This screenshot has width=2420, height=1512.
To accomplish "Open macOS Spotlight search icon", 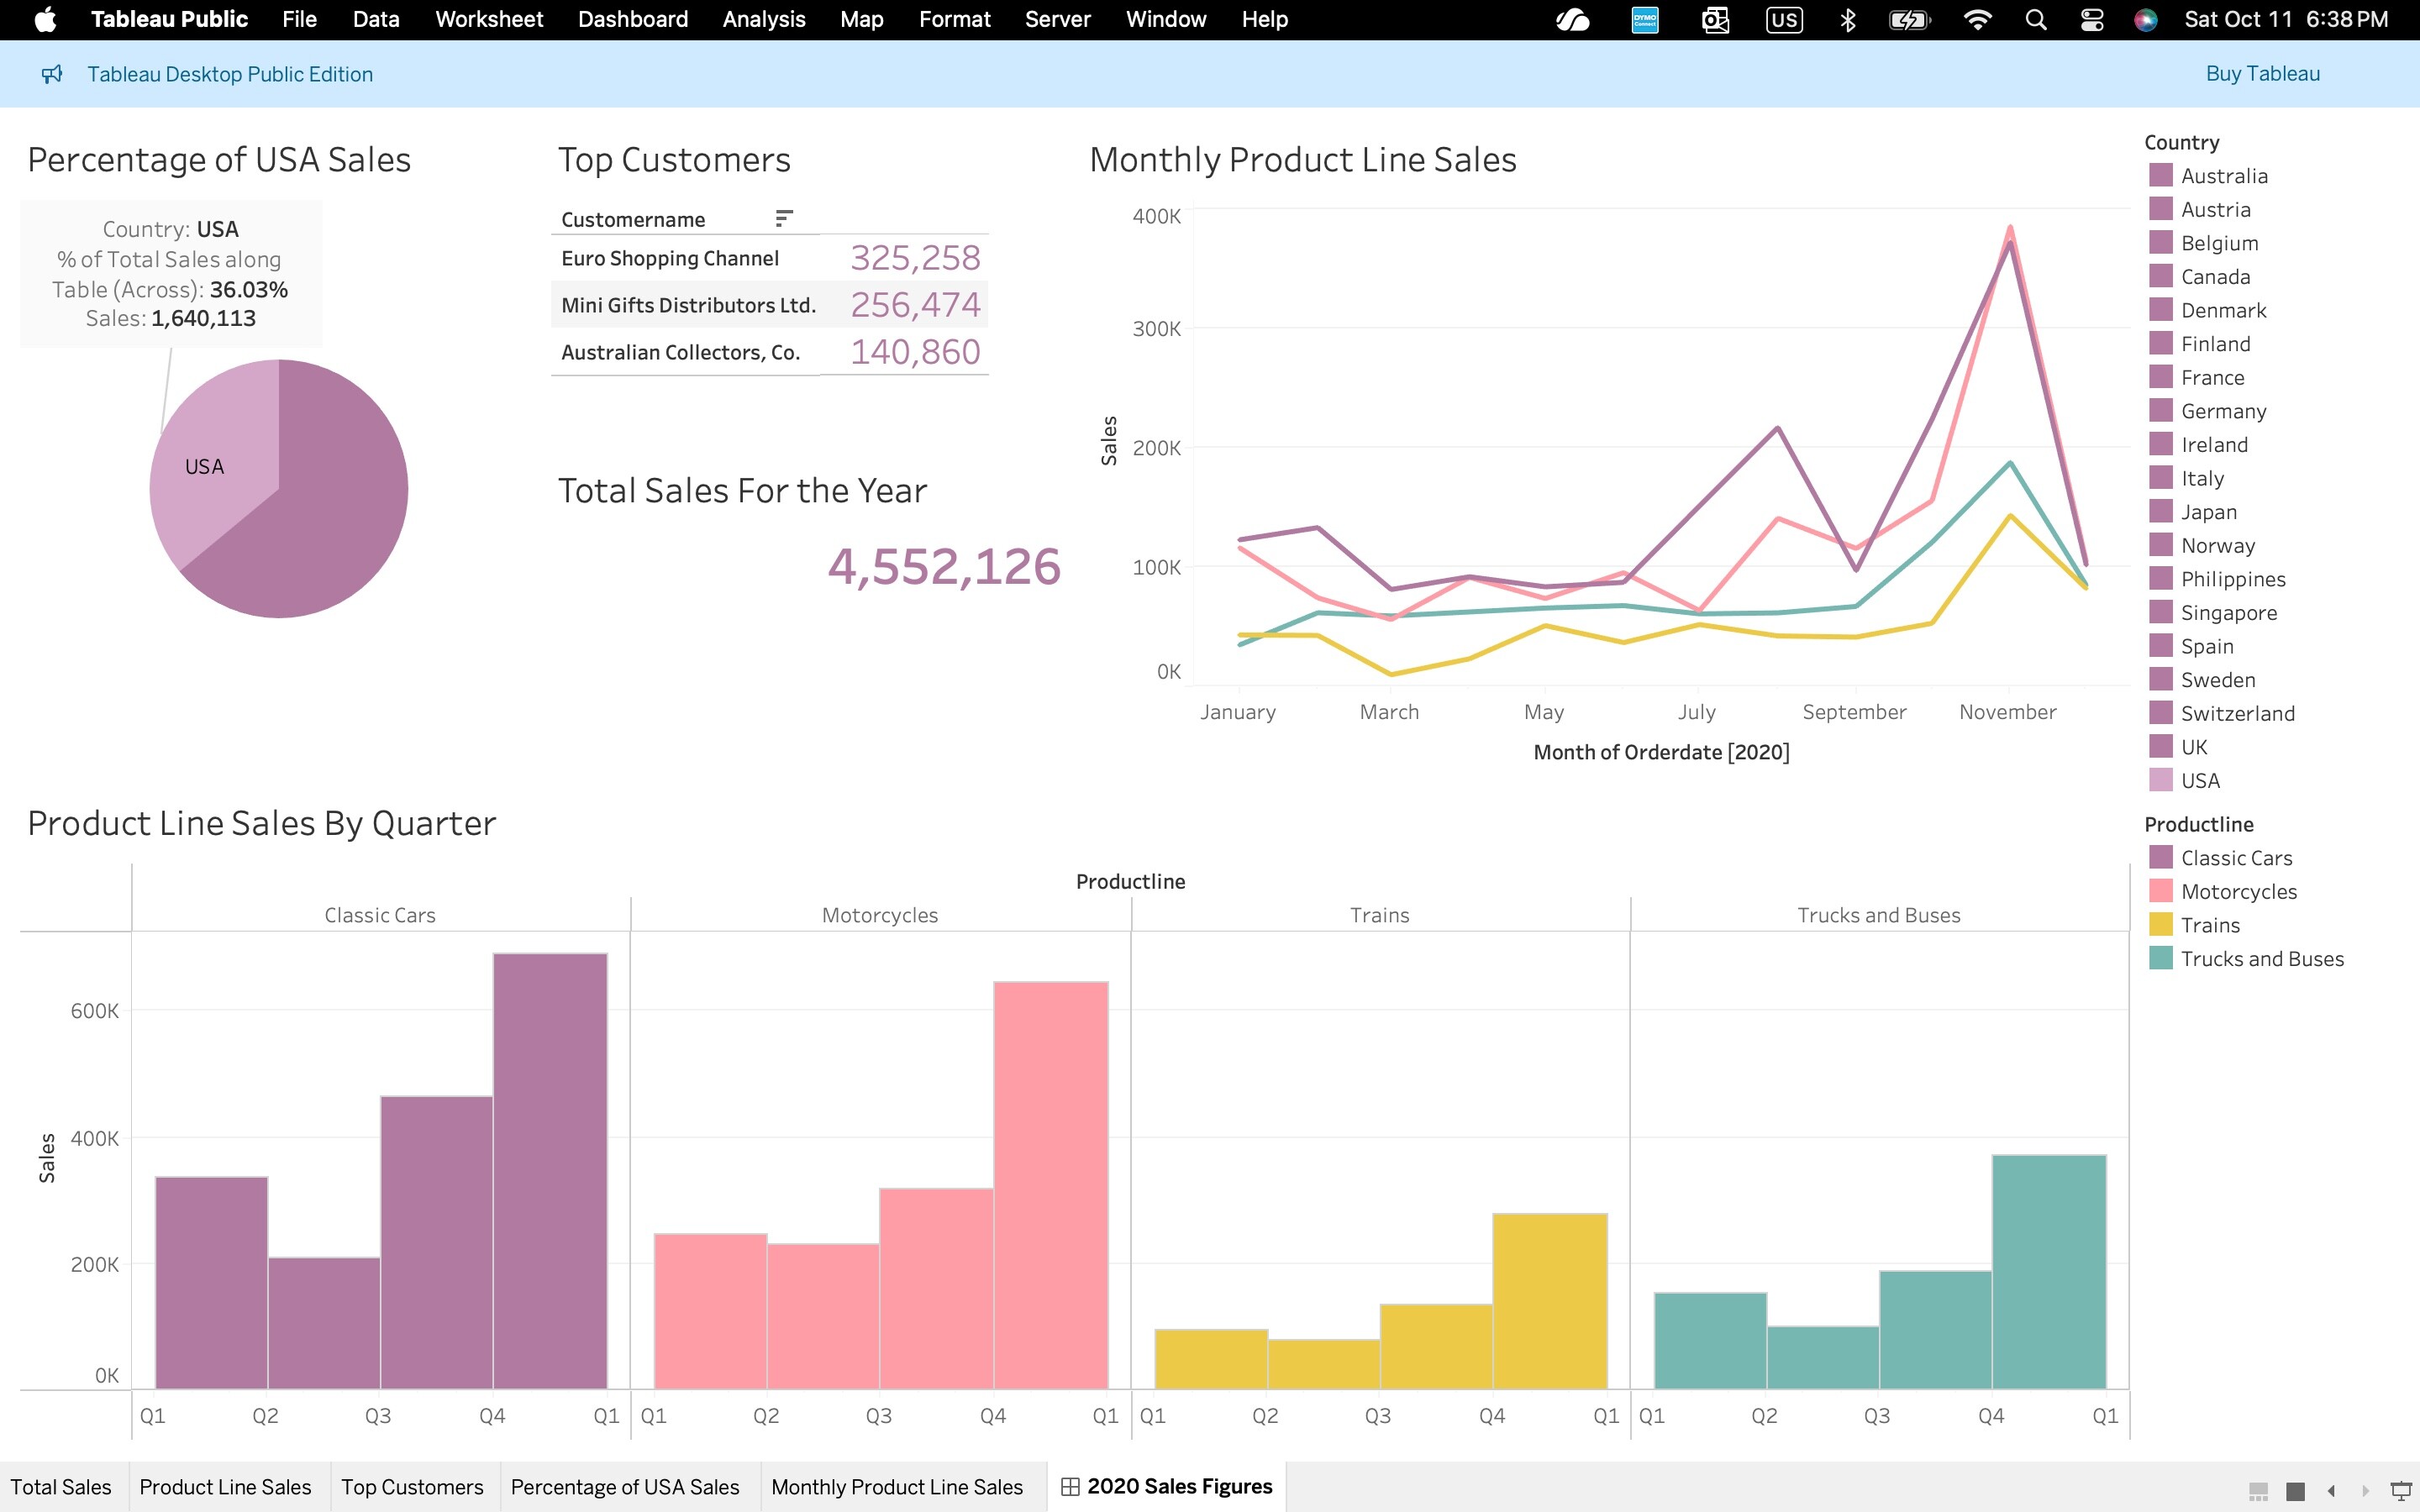I will (x=2035, y=19).
